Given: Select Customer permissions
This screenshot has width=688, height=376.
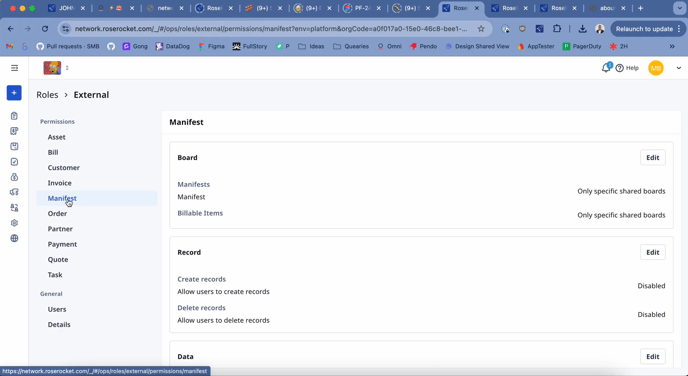Looking at the screenshot, I should pyautogui.click(x=64, y=168).
